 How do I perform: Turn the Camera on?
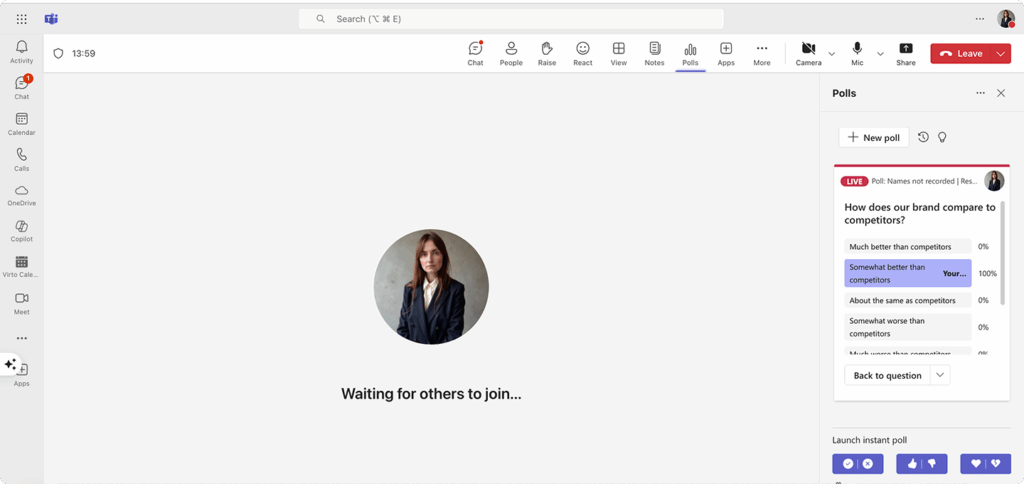click(808, 54)
